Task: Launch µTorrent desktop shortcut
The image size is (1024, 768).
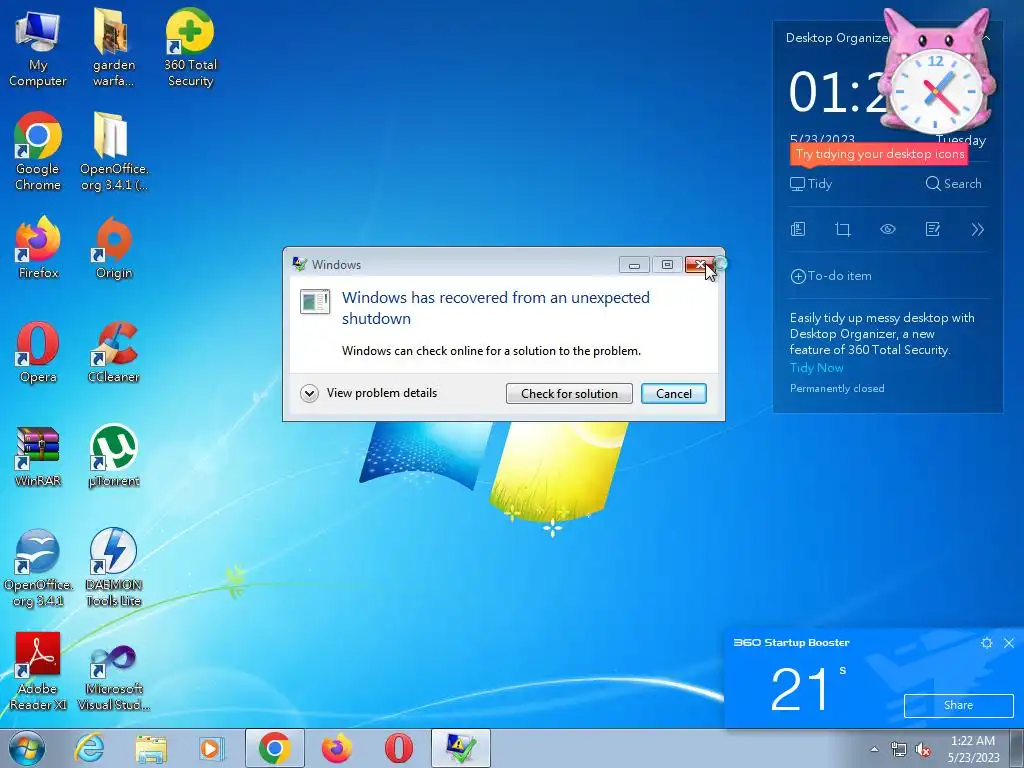Action: tap(114, 456)
